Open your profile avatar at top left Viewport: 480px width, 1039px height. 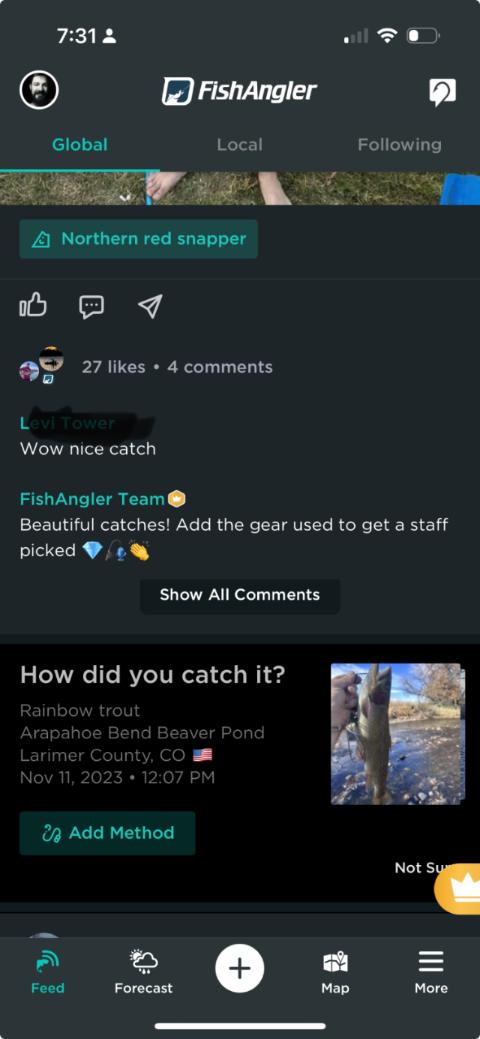(39, 90)
